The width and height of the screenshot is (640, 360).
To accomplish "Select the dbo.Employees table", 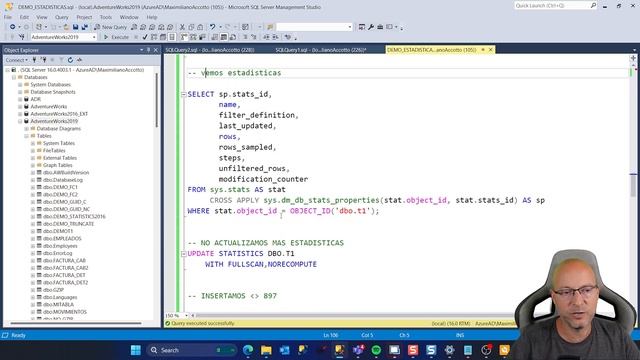I will point(60,246).
